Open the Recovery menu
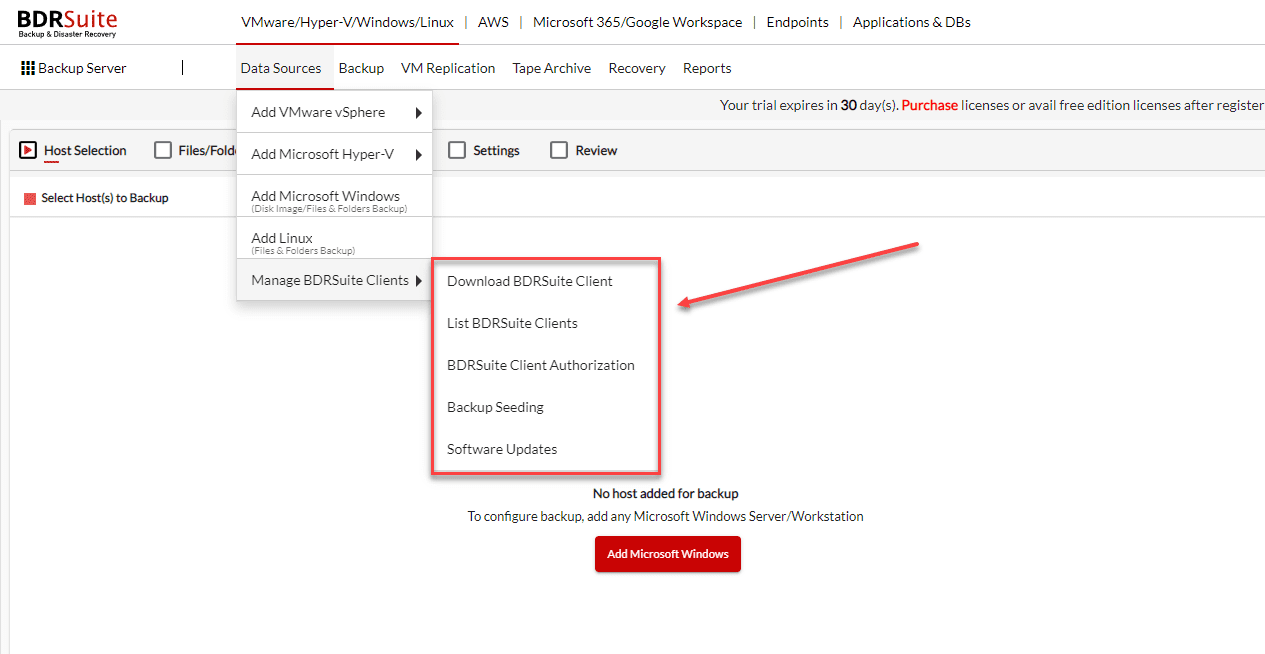1265x654 pixels. (x=637, y=68)
